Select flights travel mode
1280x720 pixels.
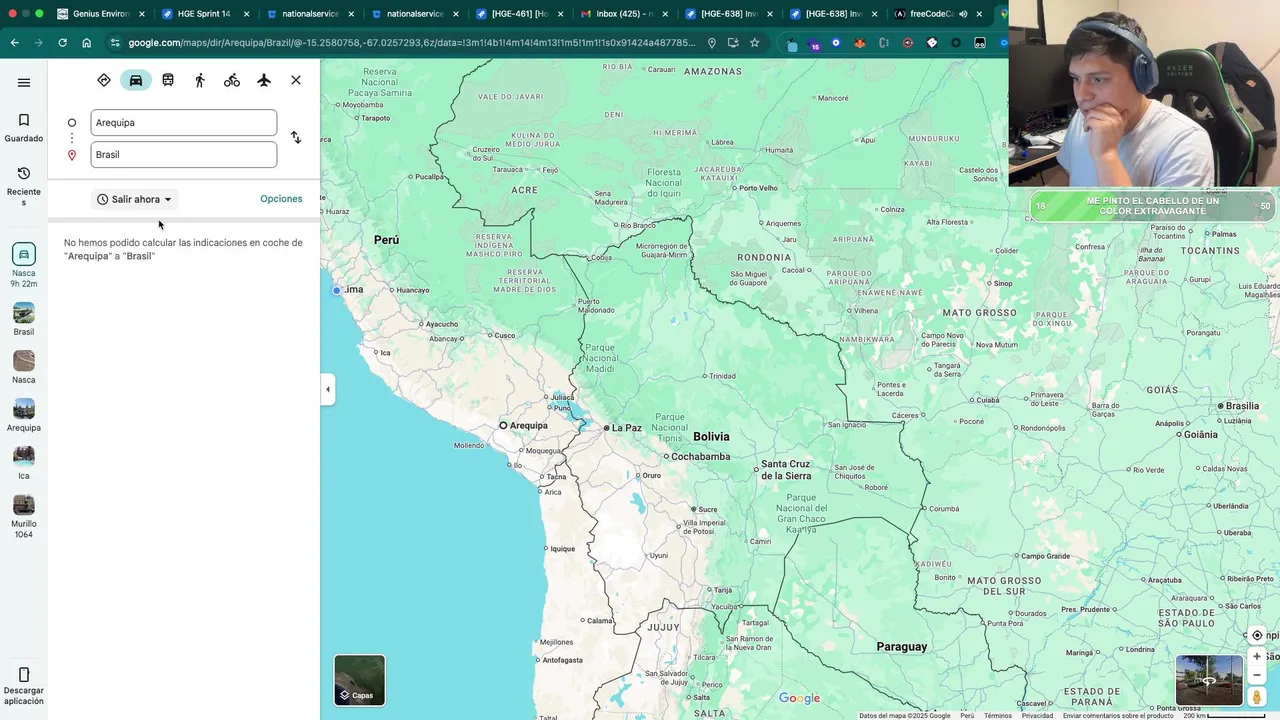tap(264, 80)
